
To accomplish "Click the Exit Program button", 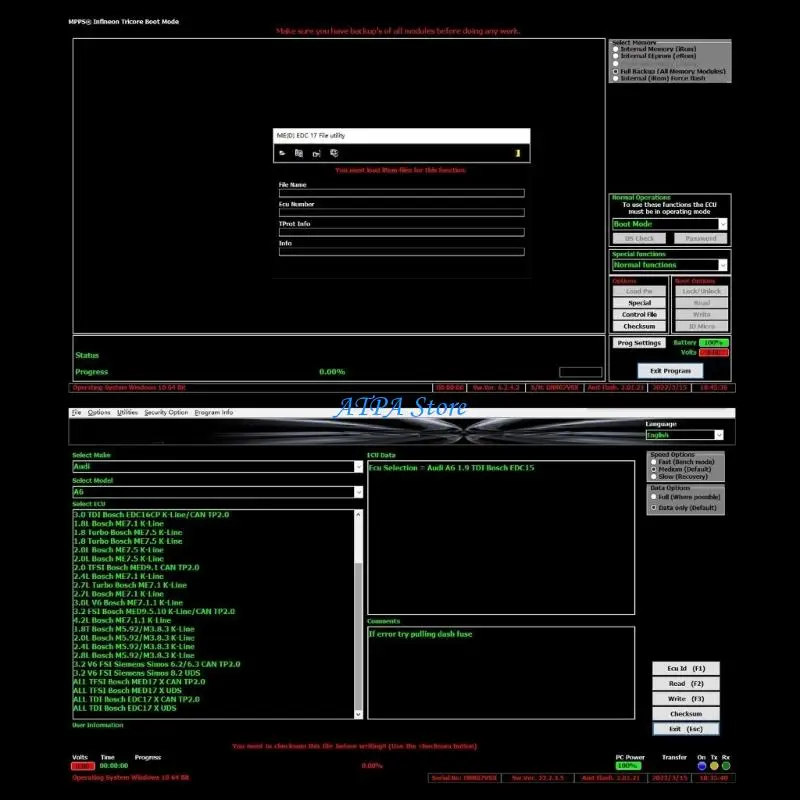I will tap(670, 371).
